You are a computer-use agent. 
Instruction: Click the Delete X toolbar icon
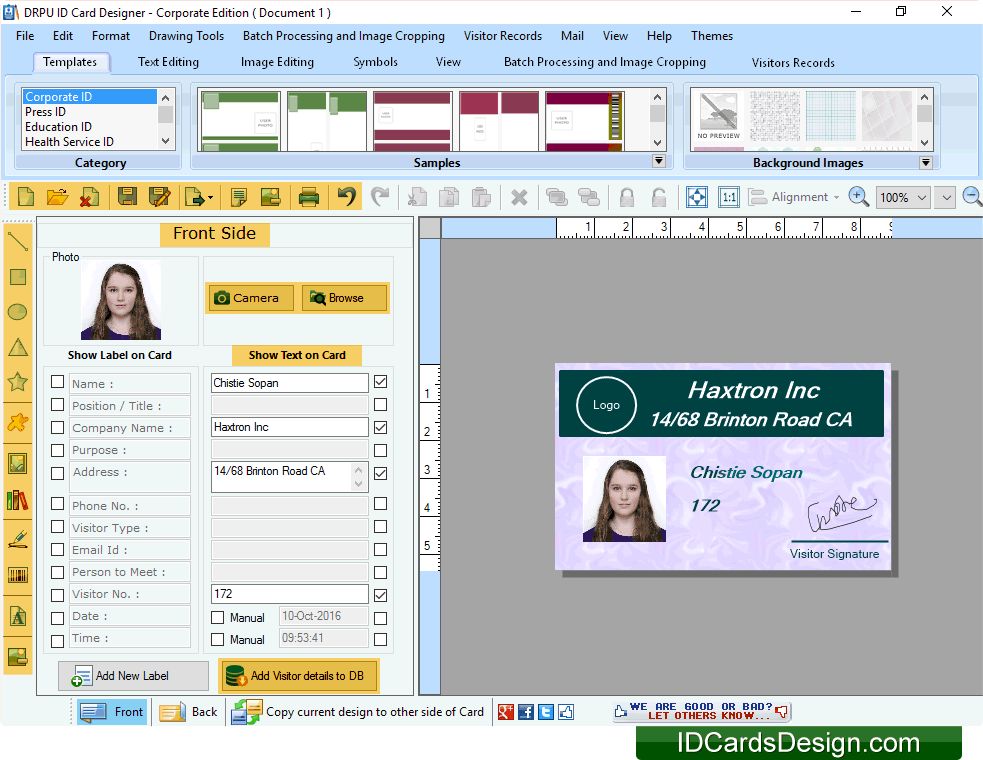pyautogui.click(x=519, y=198)
